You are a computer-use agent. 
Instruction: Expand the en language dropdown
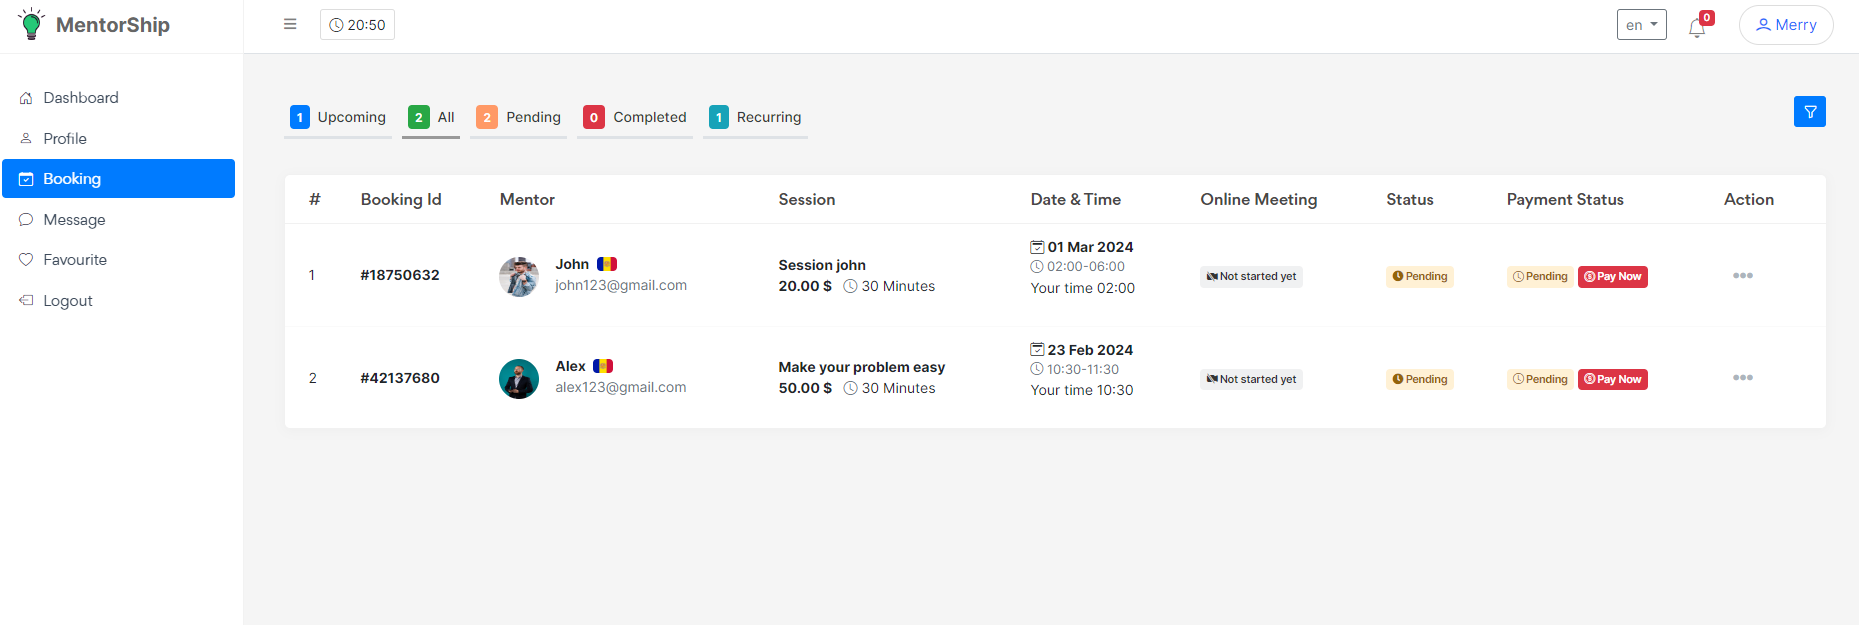(1641, 25)
